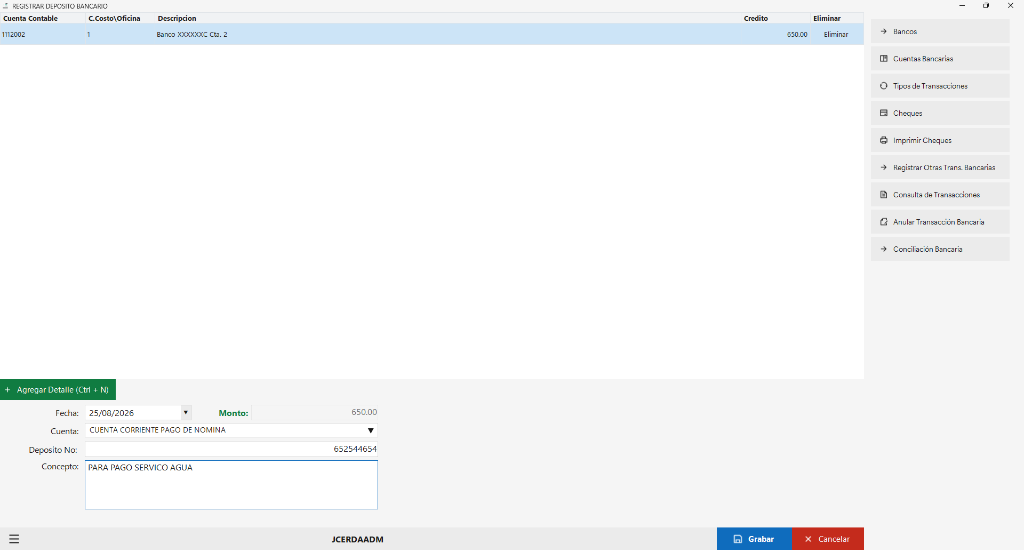1024x550 pixels.
Task: Expand the Cuenta dropdown list
Action: [x=370, y=430]
